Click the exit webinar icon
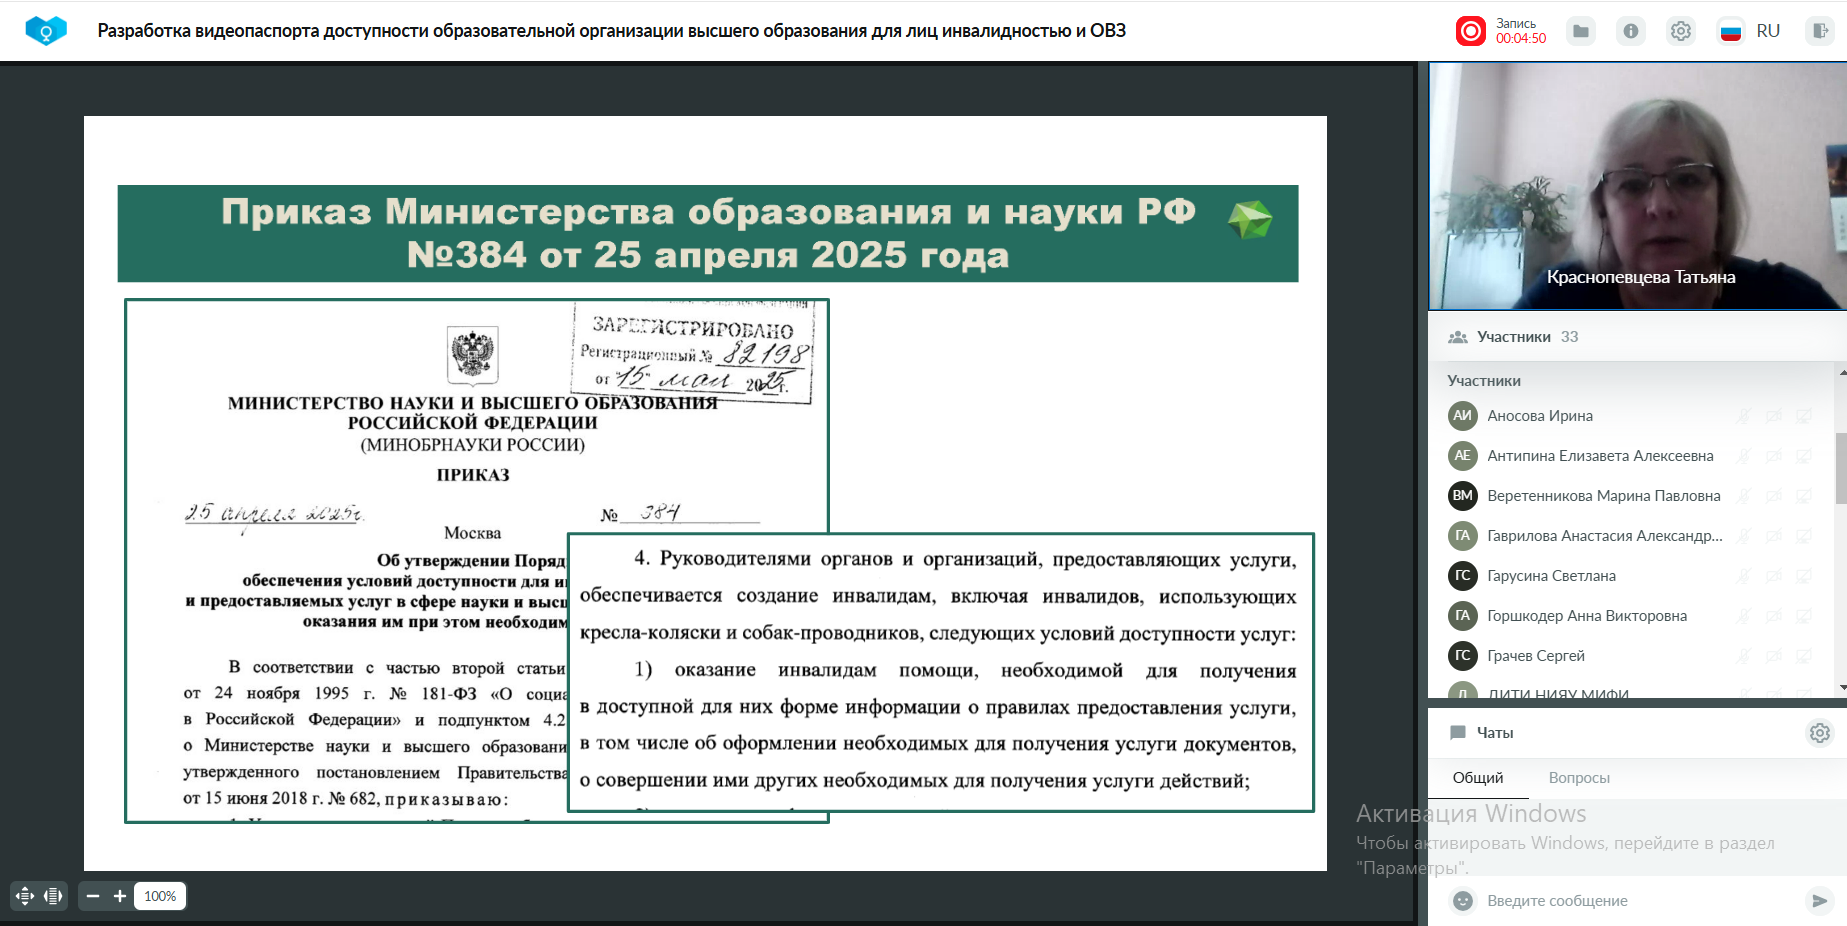Image resolution: width=1847 pixels, height=926 pixels. 1820,31
